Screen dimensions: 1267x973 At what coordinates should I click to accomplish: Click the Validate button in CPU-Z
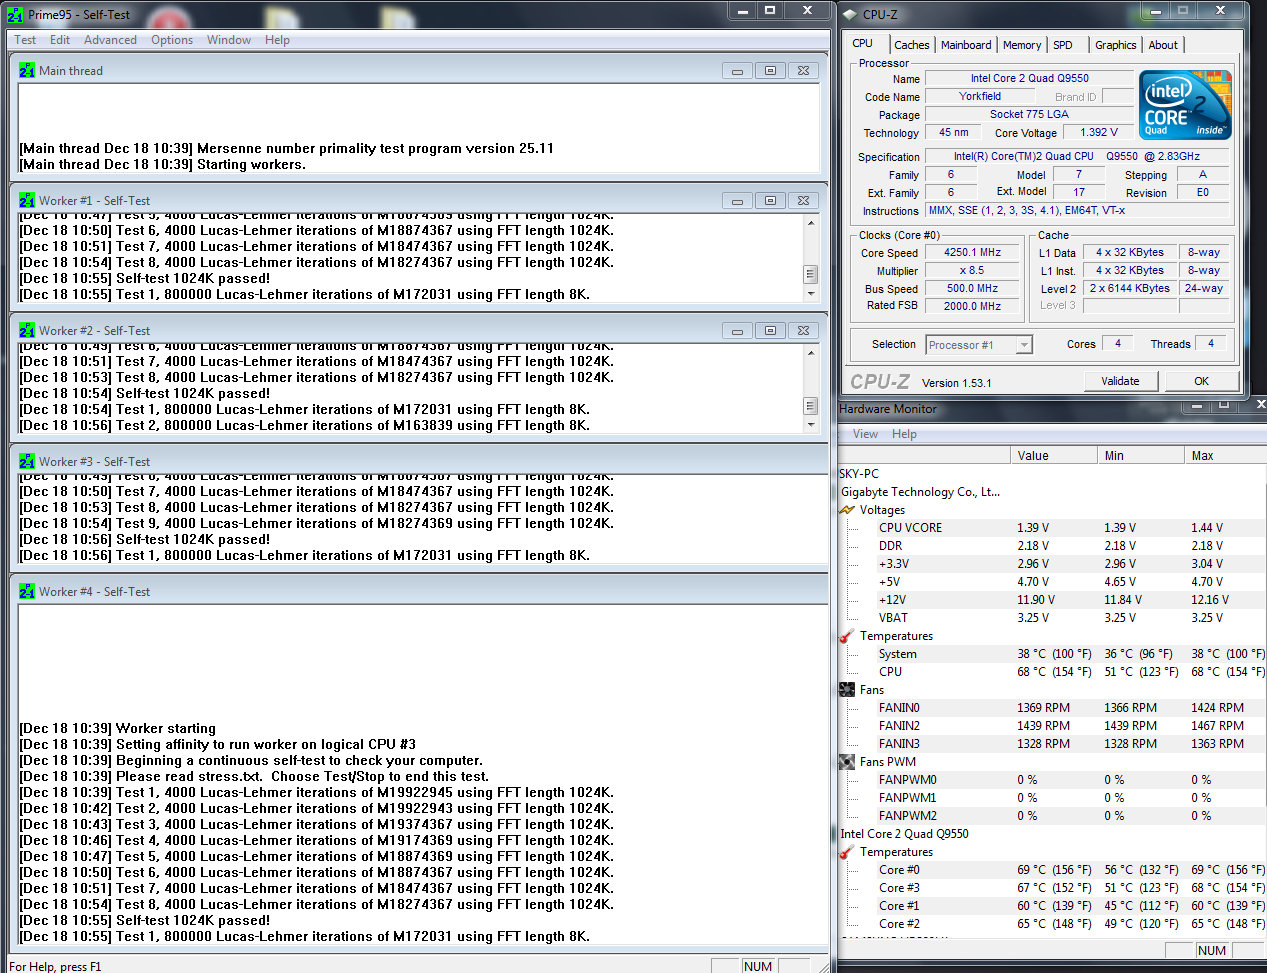tap(1120, 381)
